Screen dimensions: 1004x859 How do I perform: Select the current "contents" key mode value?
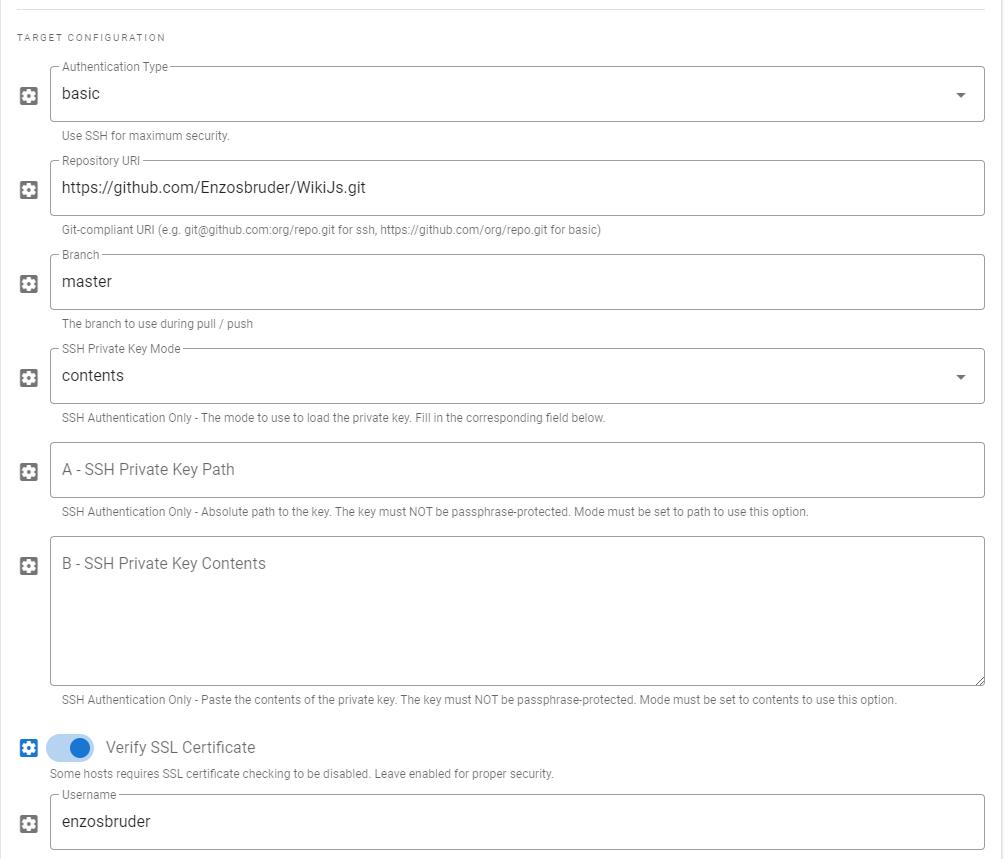coord(93,375)
